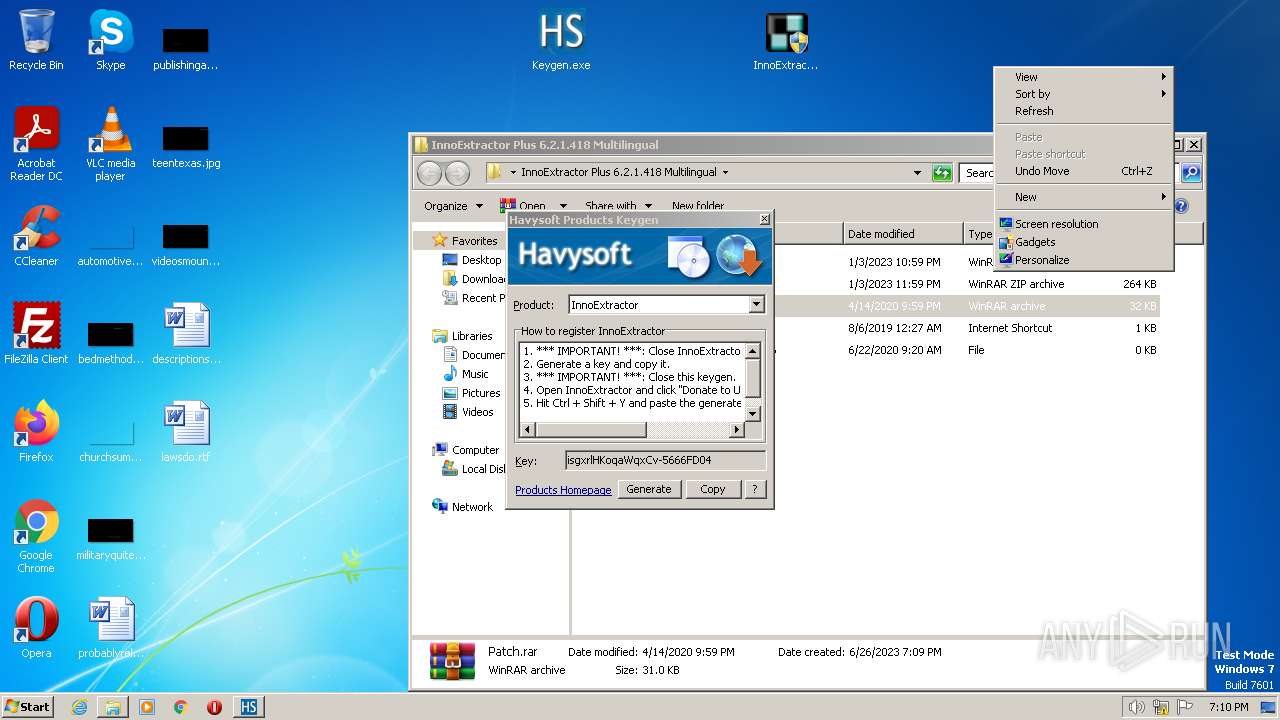Click the Explorer help icon
1280x720 pixels.
click(x=1181, y=206)
